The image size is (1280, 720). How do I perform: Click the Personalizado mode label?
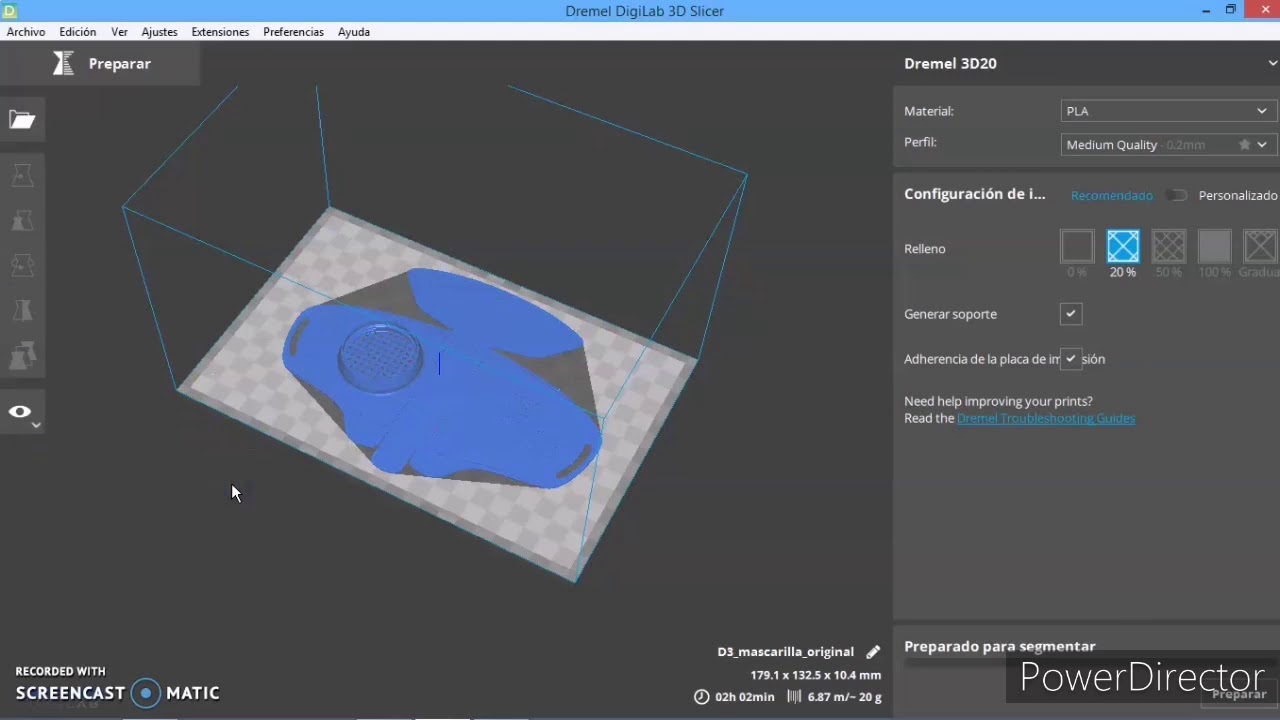1238,196
